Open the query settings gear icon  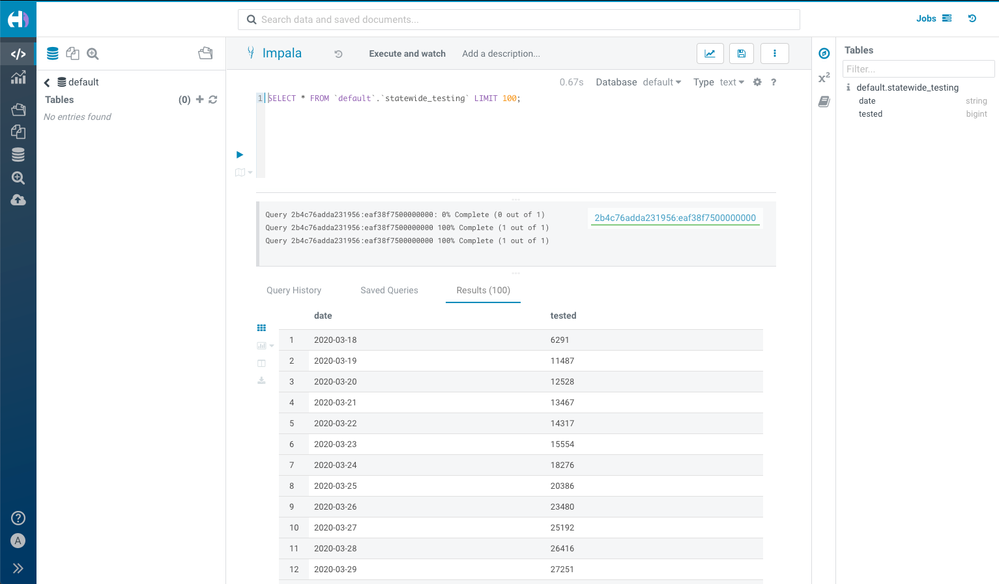[x=757, y=82]
